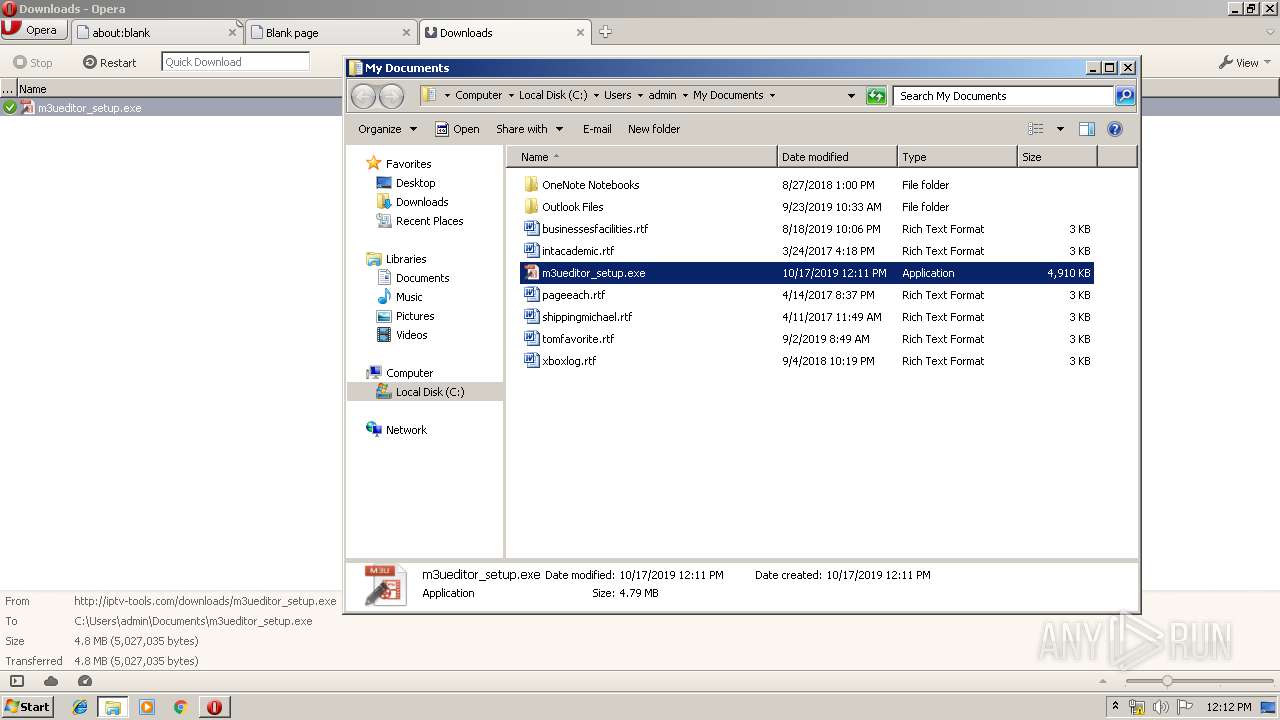Viewport: 1280px width, 720px height.
Task: Open the Pictures library
Action: coord(414,316)
